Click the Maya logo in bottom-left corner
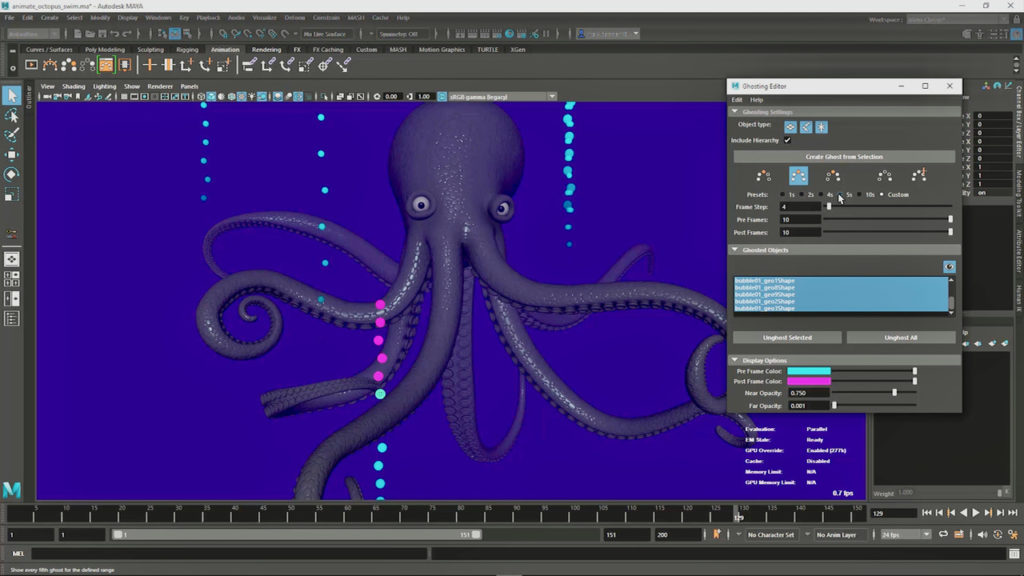1024x576 pixels. (x=12, y=489)
